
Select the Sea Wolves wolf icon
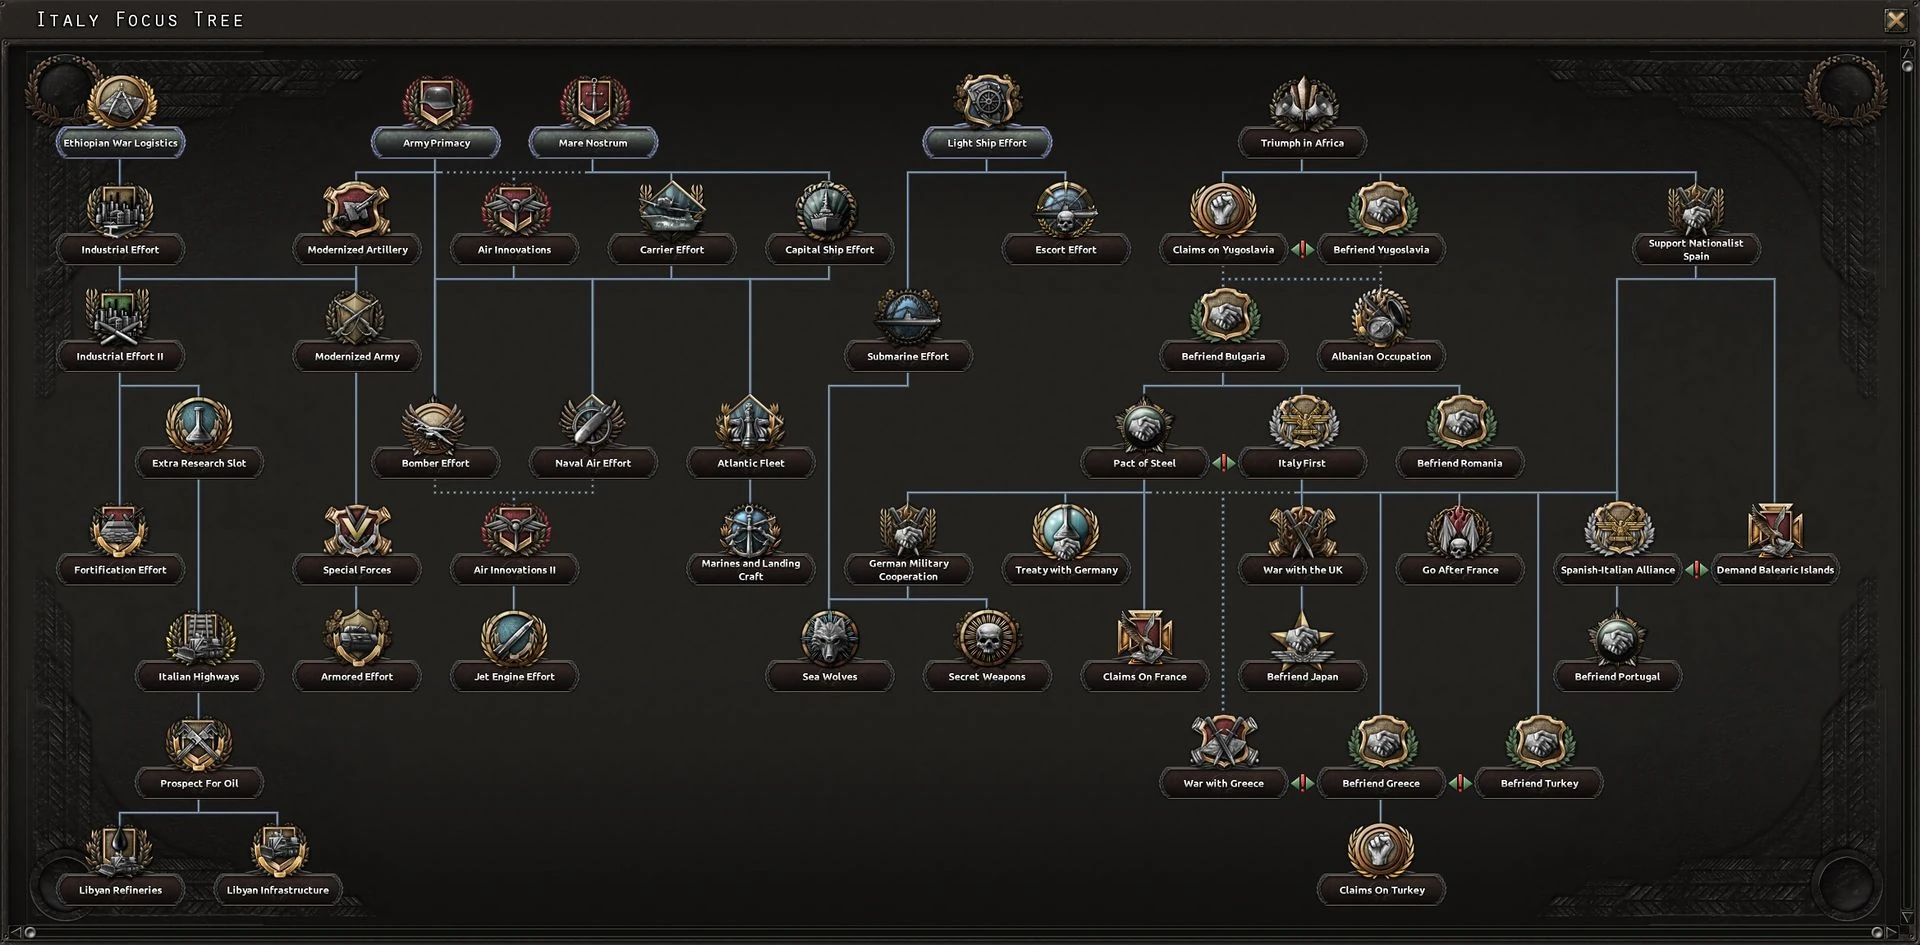click(830, 638)
